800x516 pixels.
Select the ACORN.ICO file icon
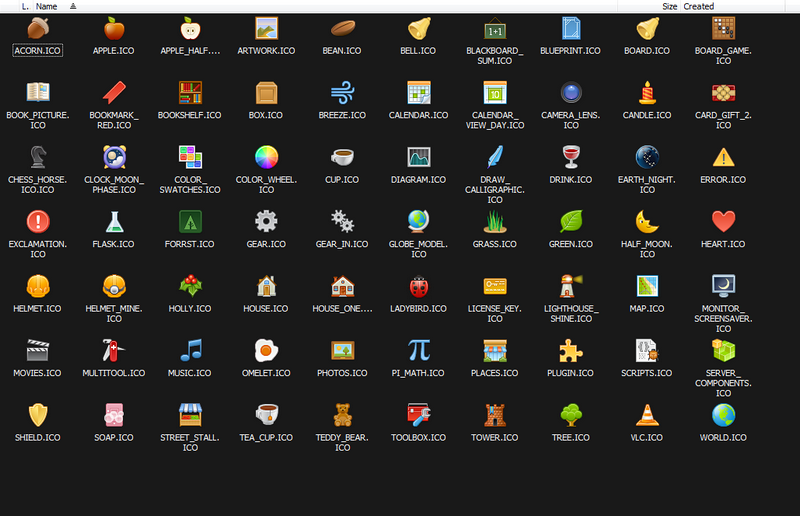[x=37, y=28]
